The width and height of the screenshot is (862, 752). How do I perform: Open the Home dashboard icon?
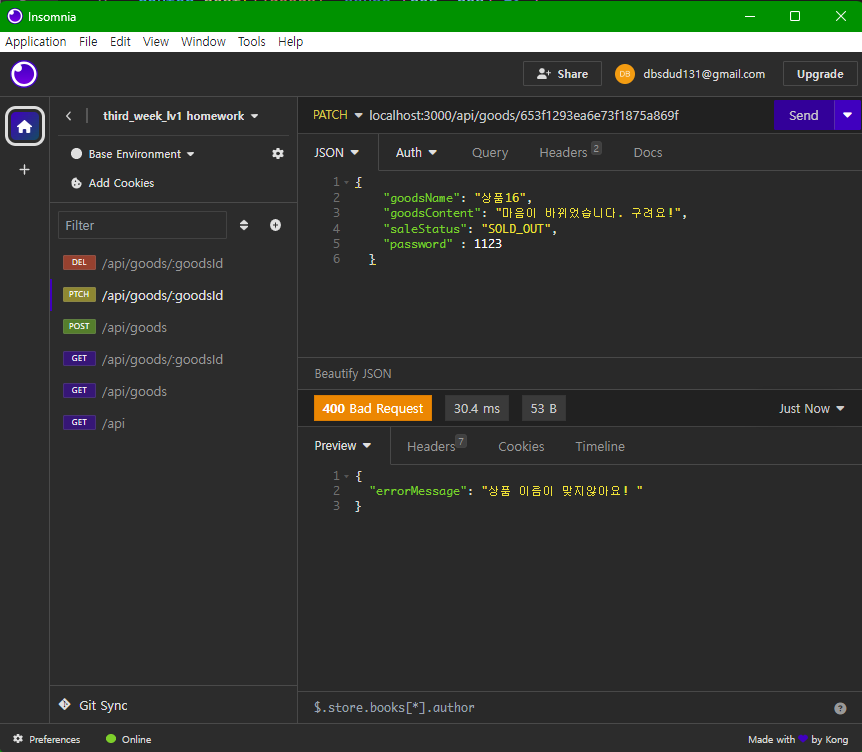(25, 126)
